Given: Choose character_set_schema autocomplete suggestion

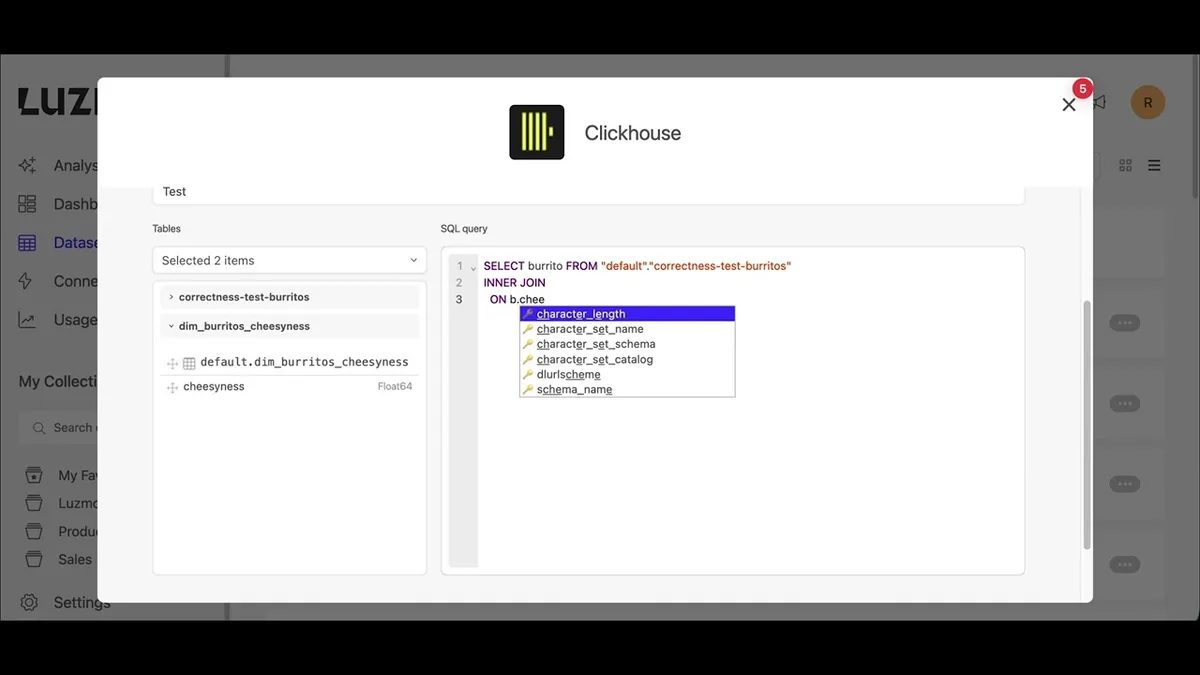Looking at the screenshot, I should tap(627, 344).
